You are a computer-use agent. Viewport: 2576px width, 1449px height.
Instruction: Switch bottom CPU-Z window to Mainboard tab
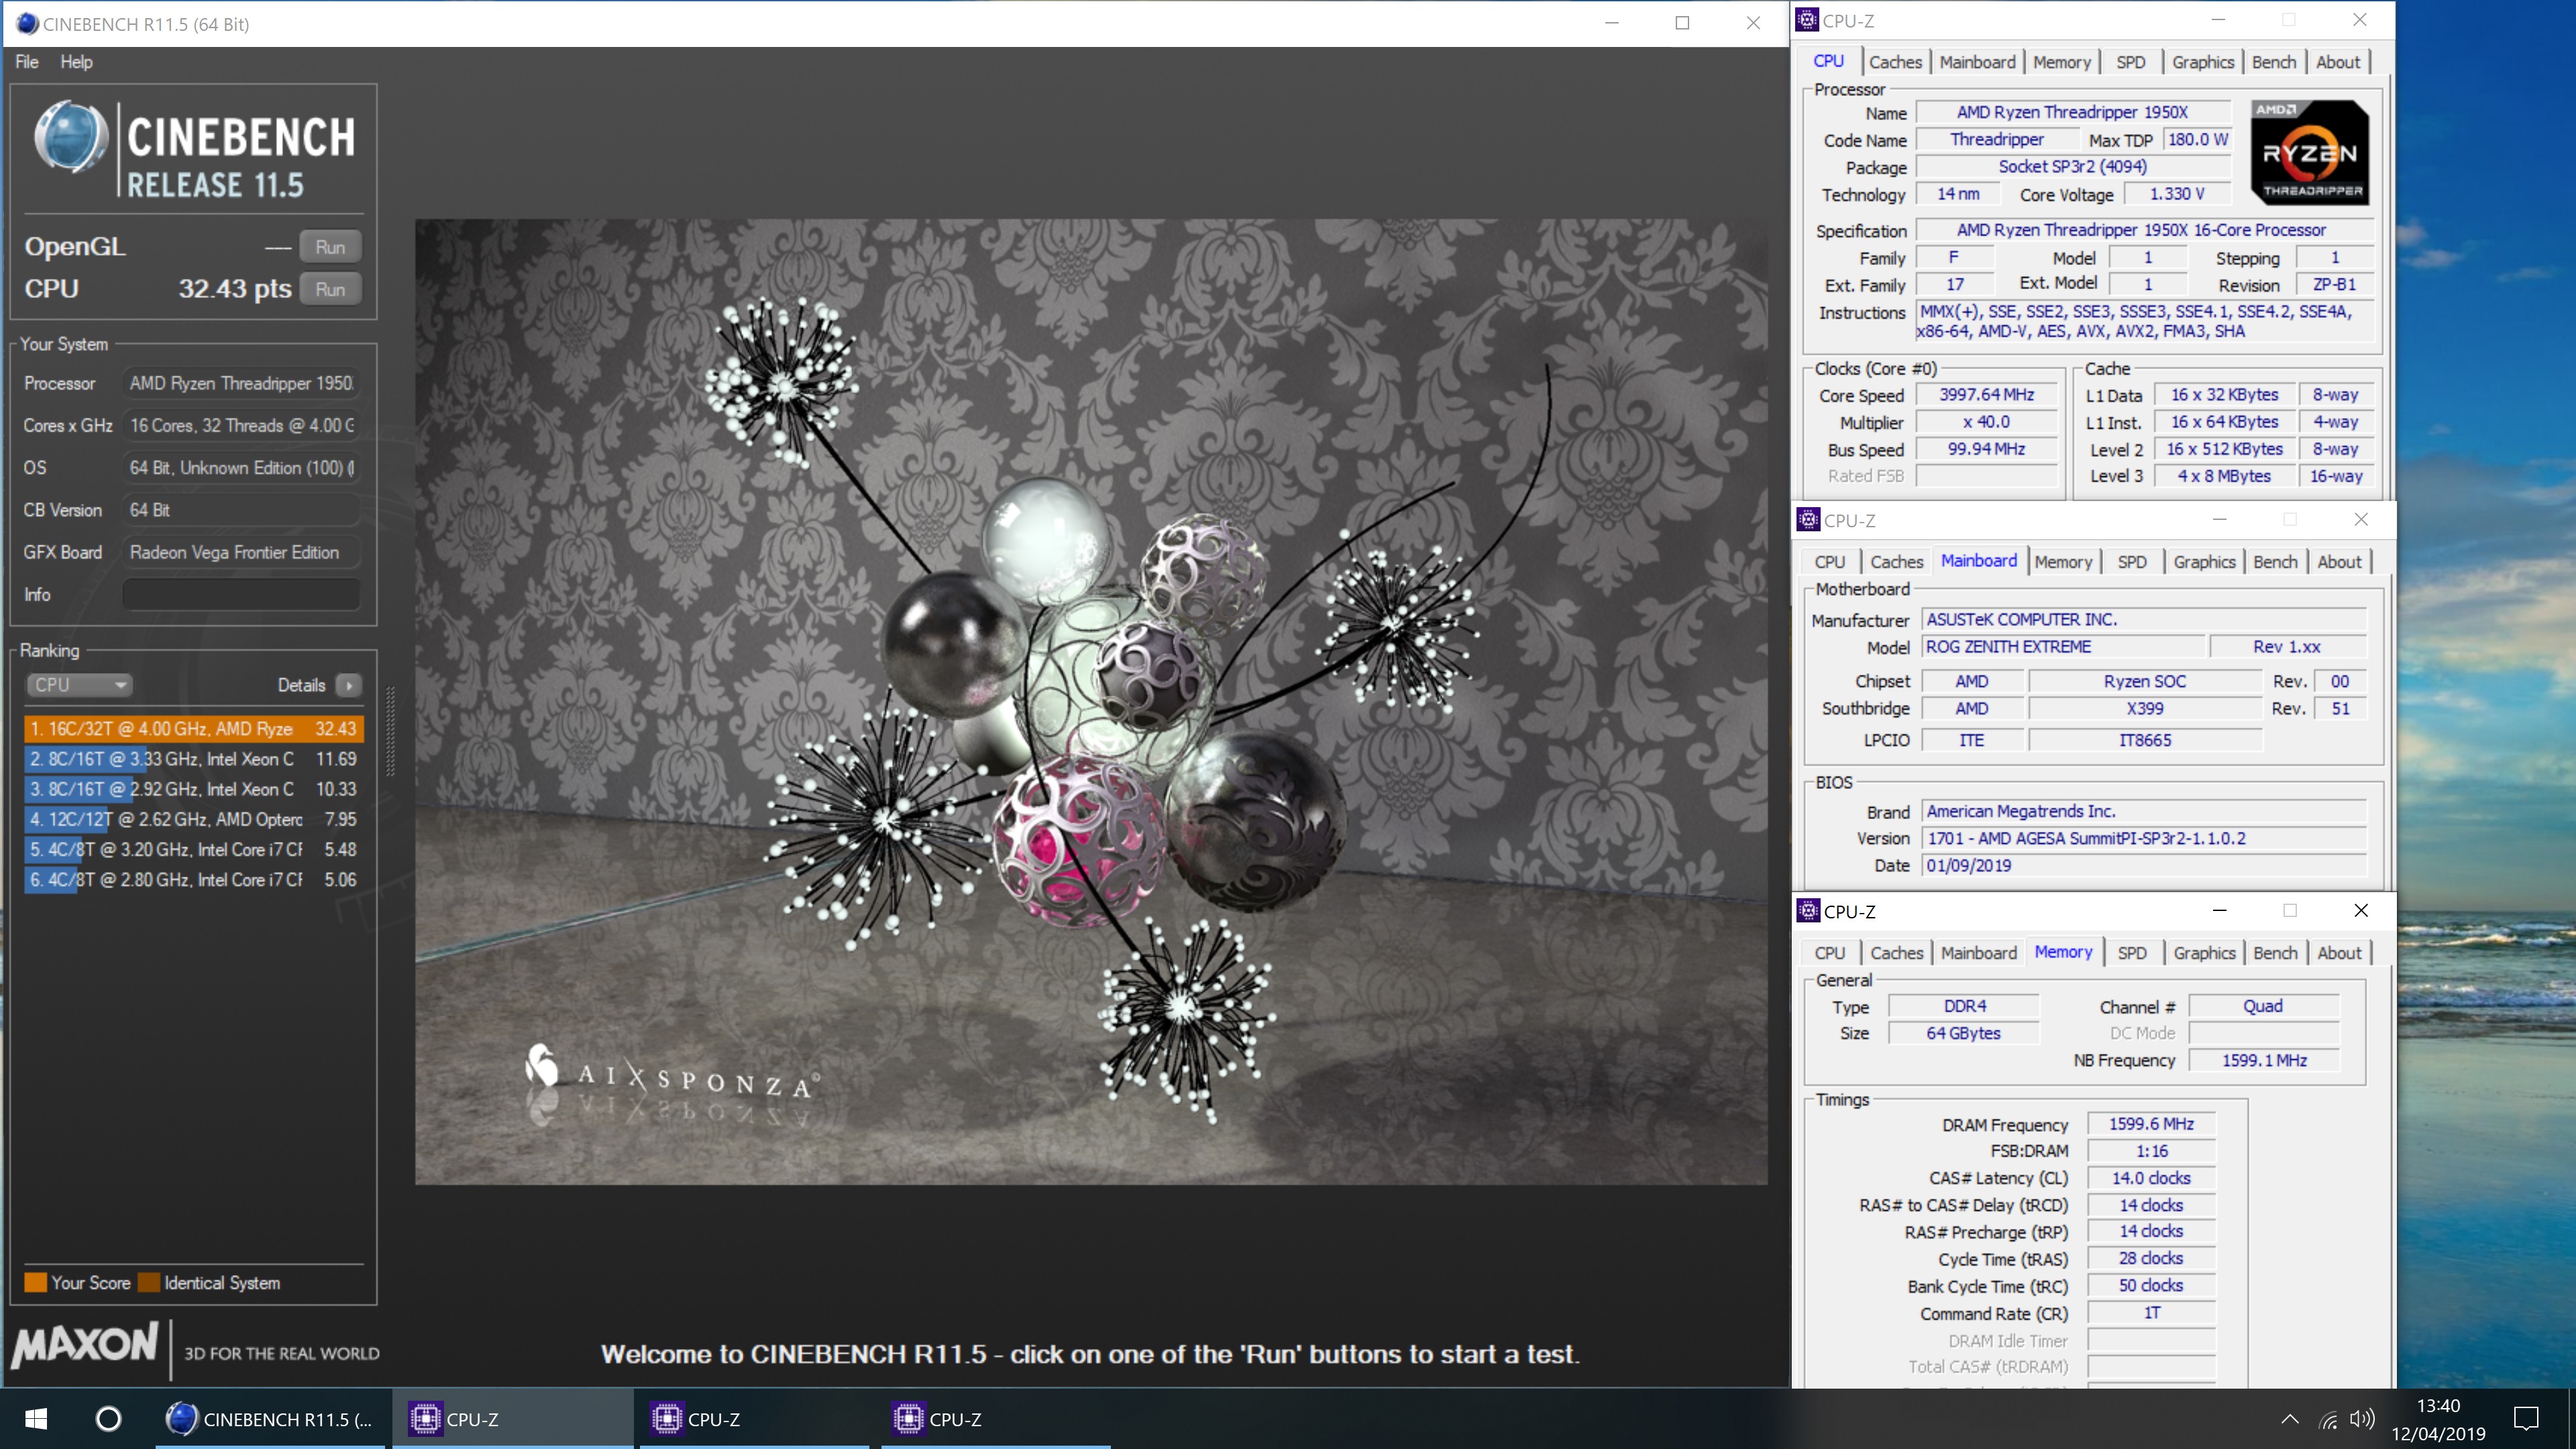tap(1979, 953)
